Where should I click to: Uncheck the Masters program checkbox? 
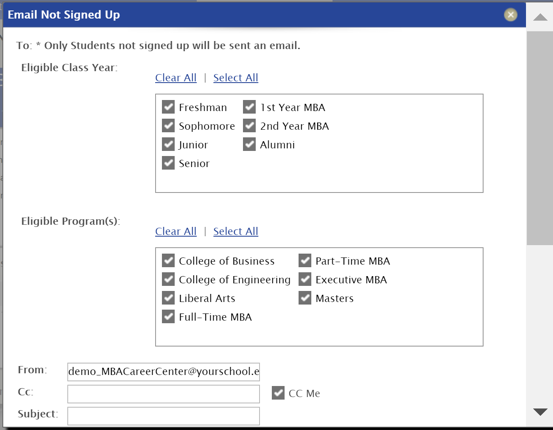[305, 298]
